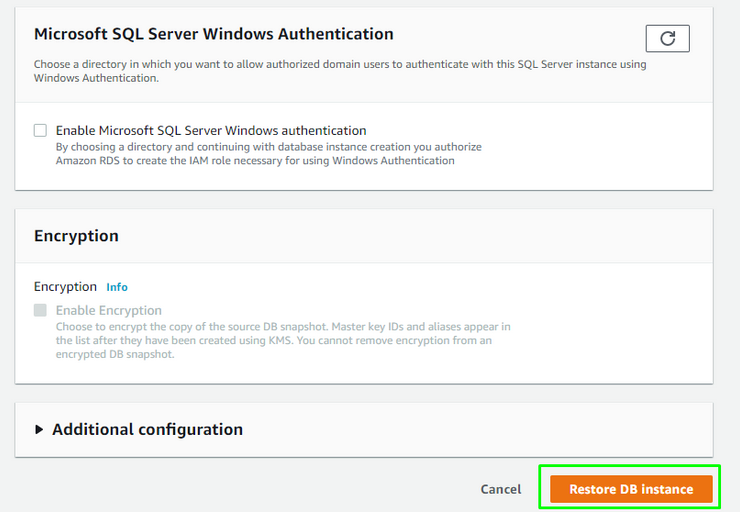
Task: Open the Encryption Info link
Action: tap(117, 287)
